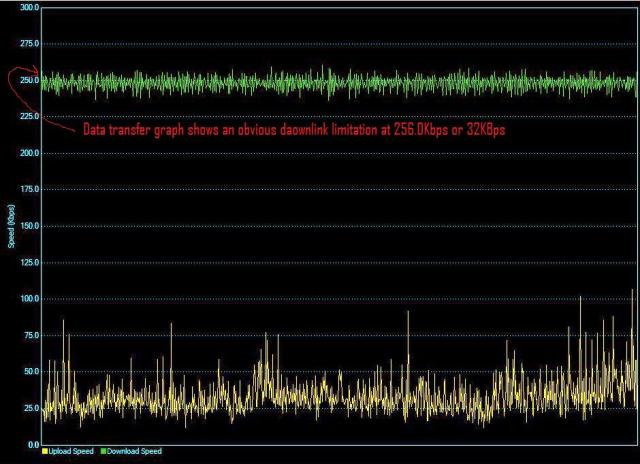Click the red arrowhead near 250.0
The image size is (640, 464).
click(x=36, y=71)
